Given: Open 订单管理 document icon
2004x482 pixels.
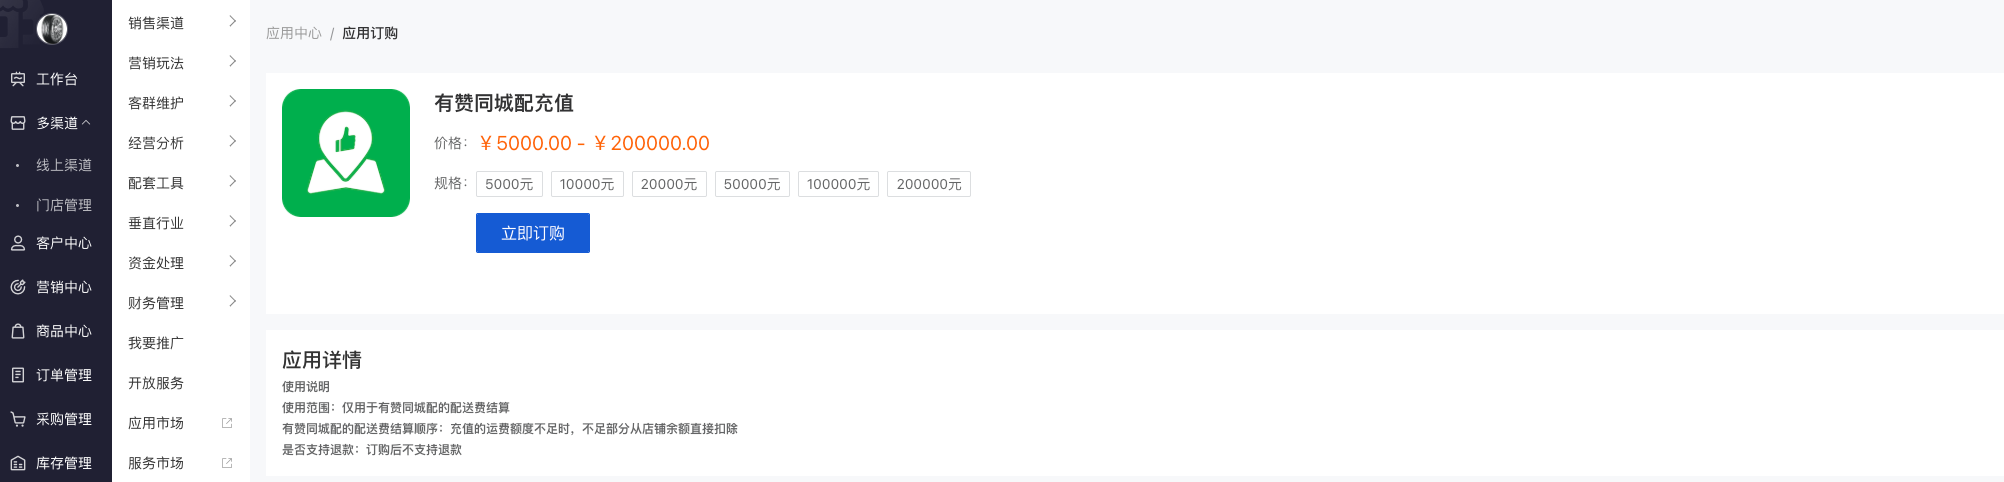Looking at the screenshot, I should 18,375.
